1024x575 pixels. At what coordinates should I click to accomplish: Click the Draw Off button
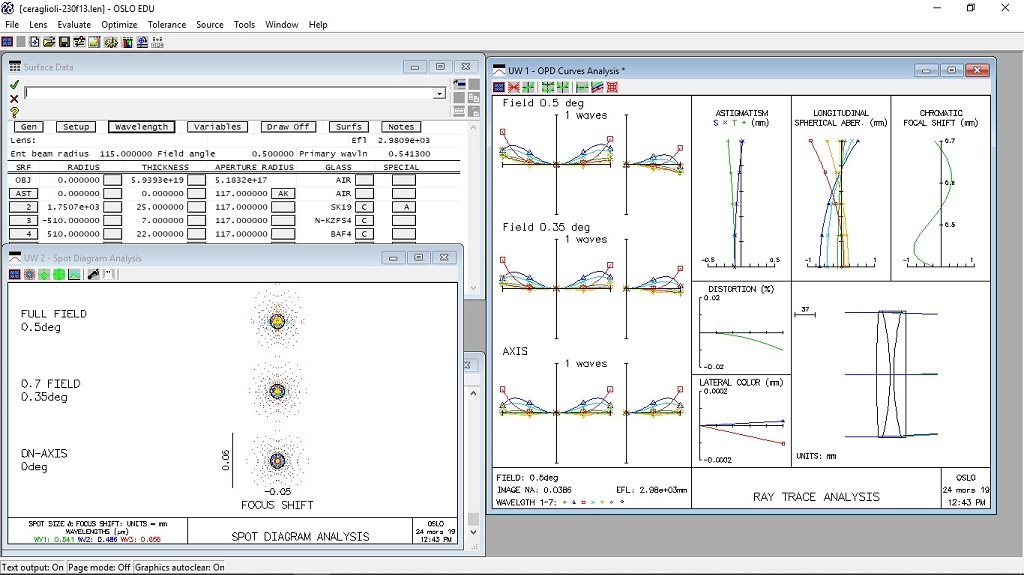[288, 127]
